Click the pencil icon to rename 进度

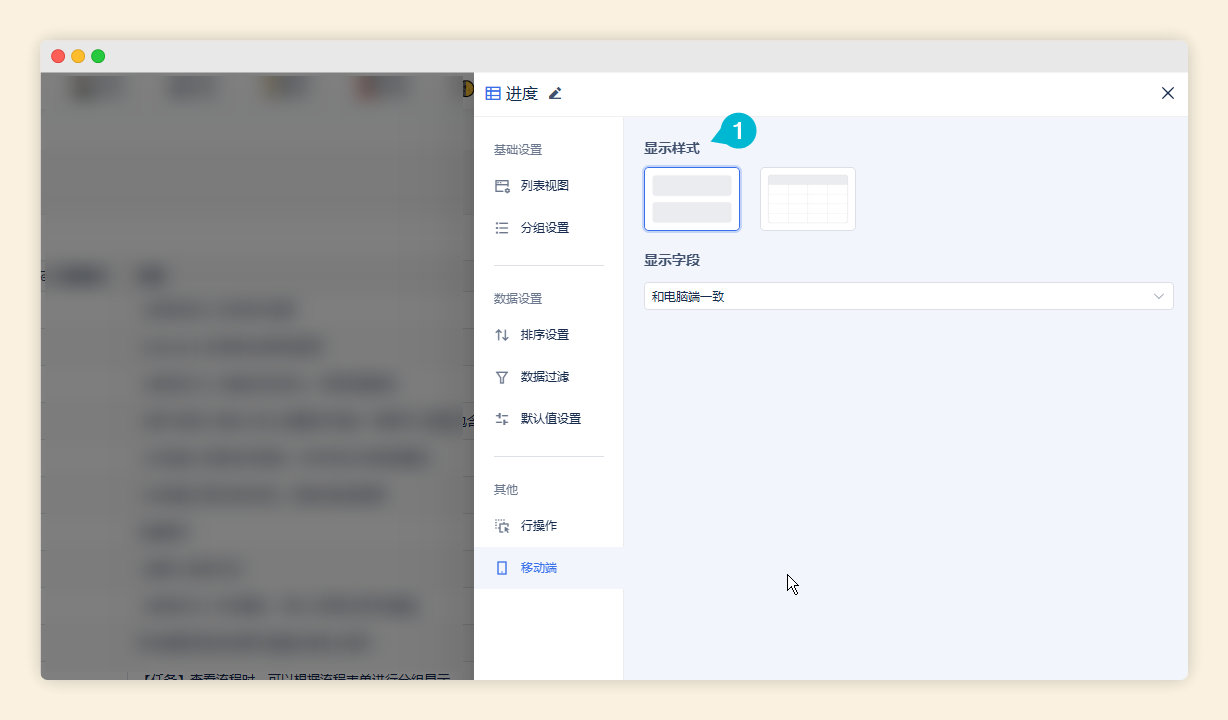pos(556,93)
